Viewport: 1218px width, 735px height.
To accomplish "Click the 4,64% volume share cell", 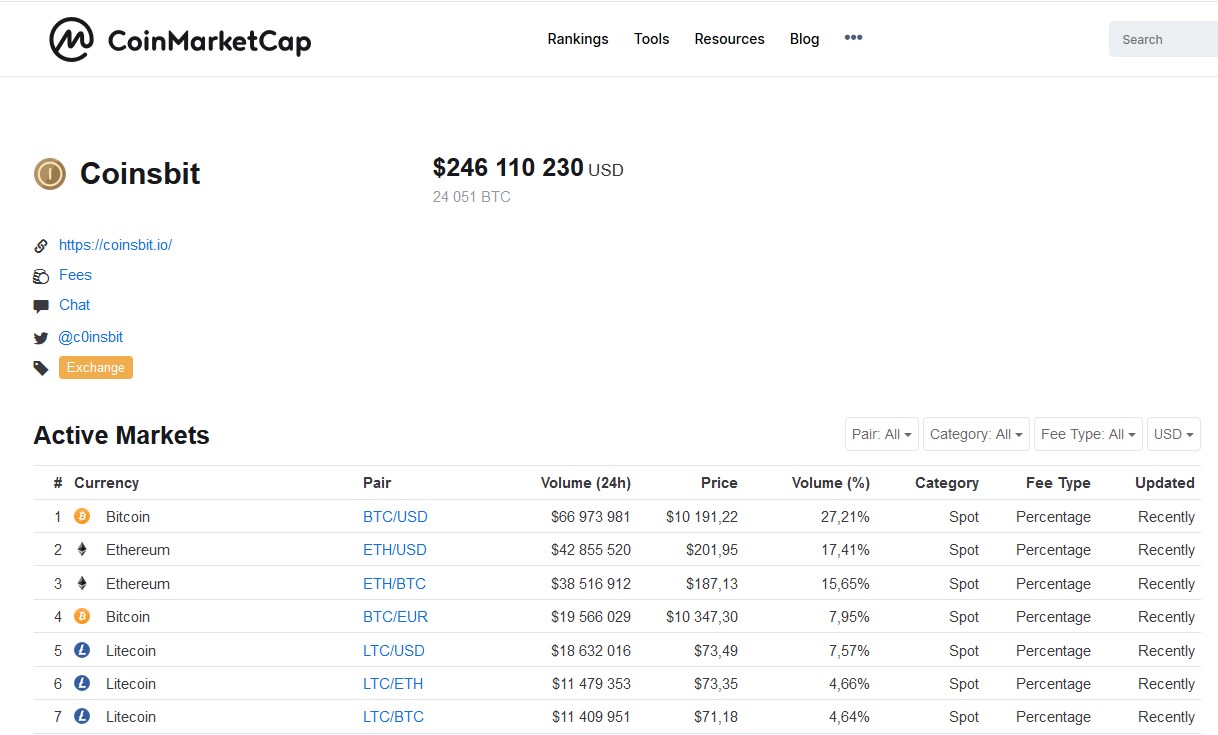I will [849, 717].
